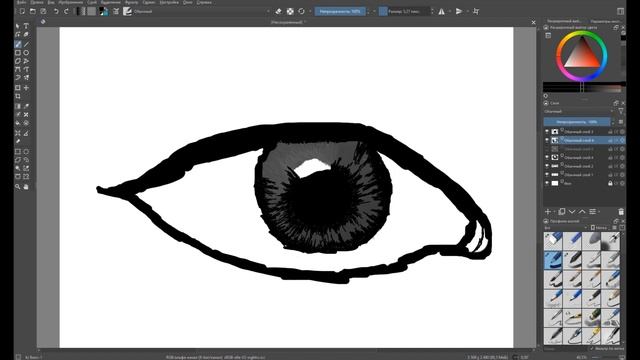640x360 pixels.
Task: Click the layer opacity slider
Action: (x=577, y=122)
